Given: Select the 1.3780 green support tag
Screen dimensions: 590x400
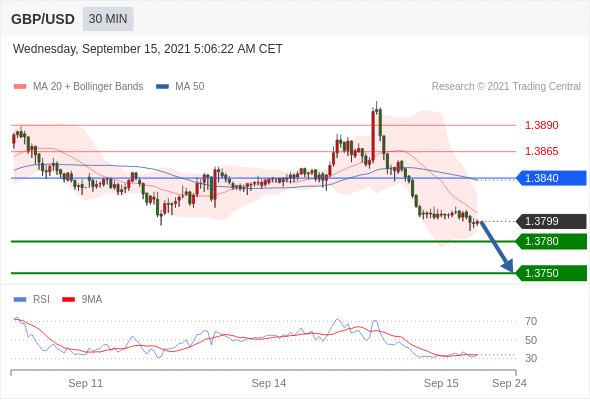Looking at the screenshot, I should tap(551, 241).
